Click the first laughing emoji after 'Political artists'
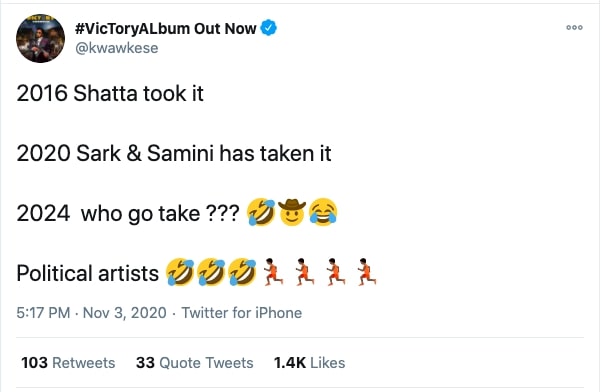 [180, 272]
